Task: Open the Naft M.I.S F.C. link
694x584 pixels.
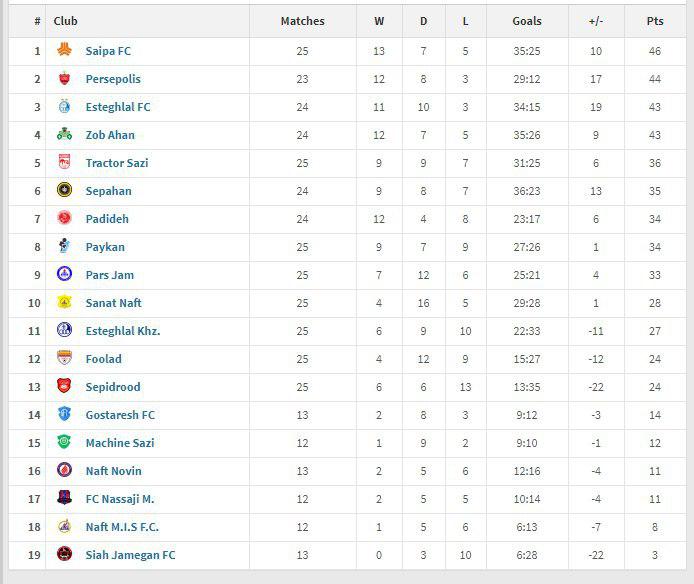Action: click(122, 527)
